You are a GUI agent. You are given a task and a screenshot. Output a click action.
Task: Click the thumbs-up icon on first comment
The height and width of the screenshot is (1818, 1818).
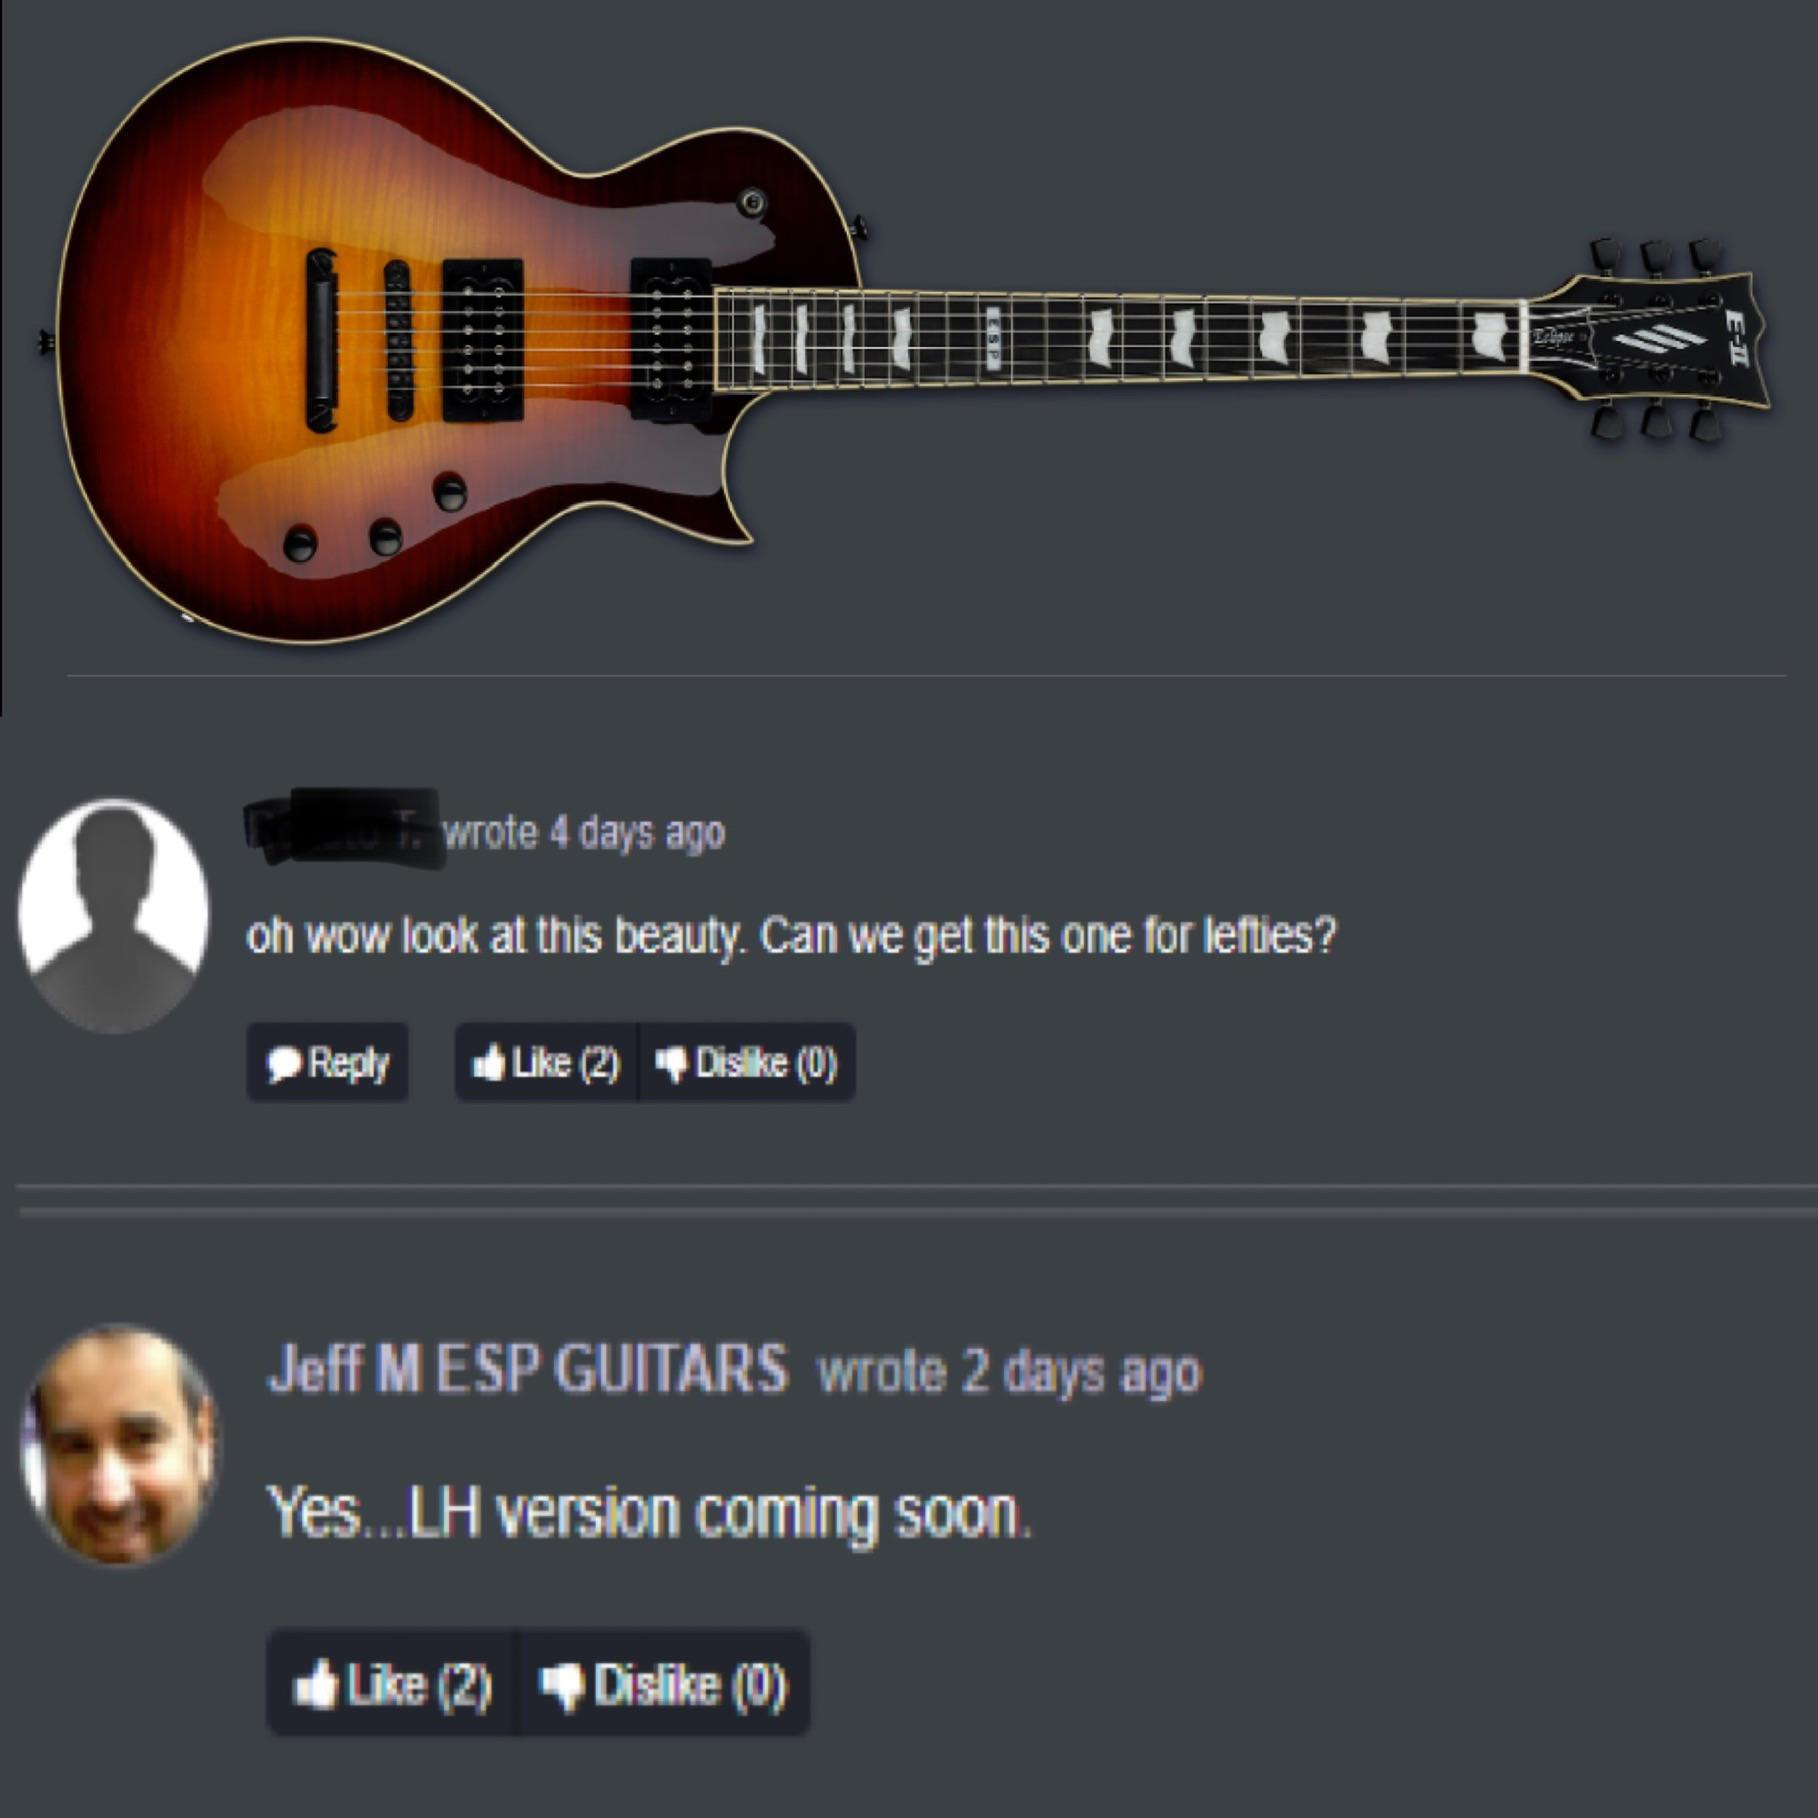tap(488, 1062)
